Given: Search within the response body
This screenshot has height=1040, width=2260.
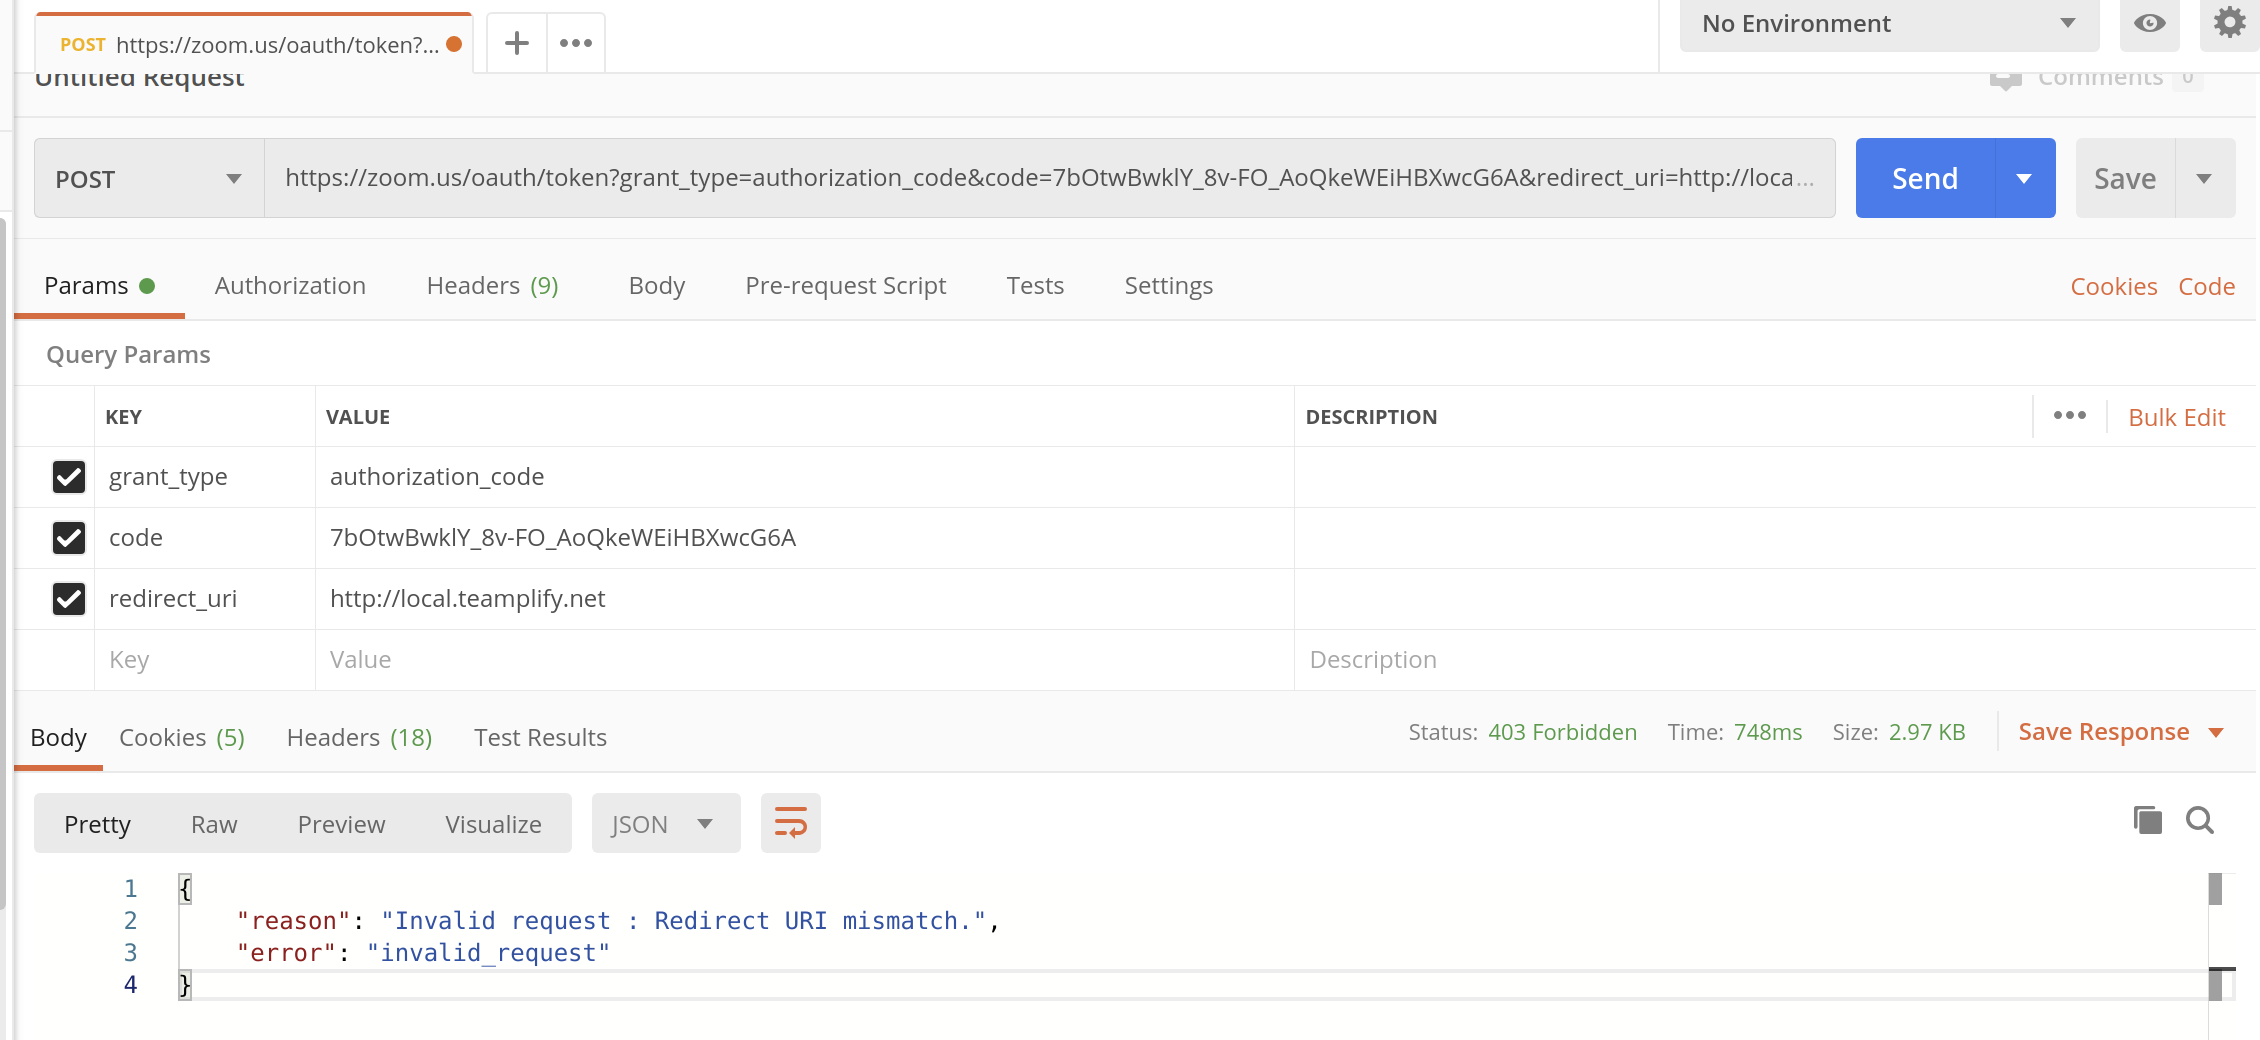Looking at the screenshot, I should pyautogui.click(x=2200, y=821).
